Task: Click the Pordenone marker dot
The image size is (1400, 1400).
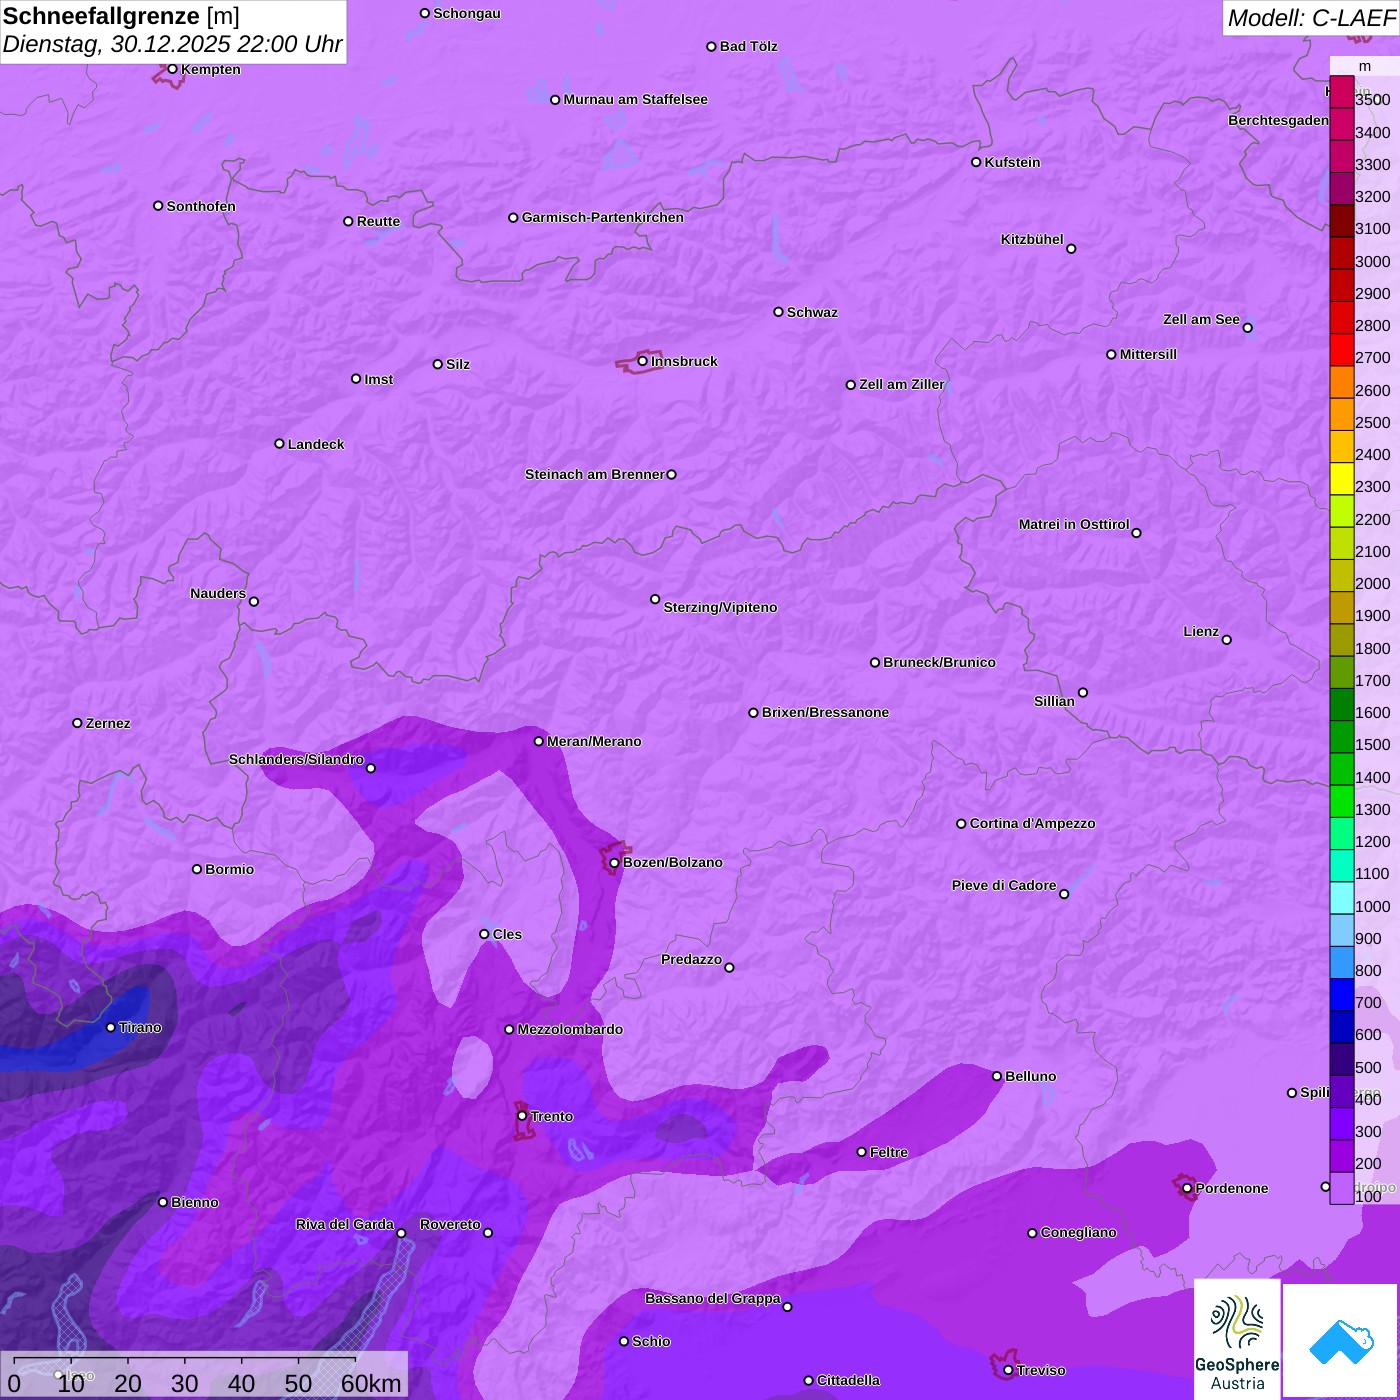Action: tap(1187, 1188)
